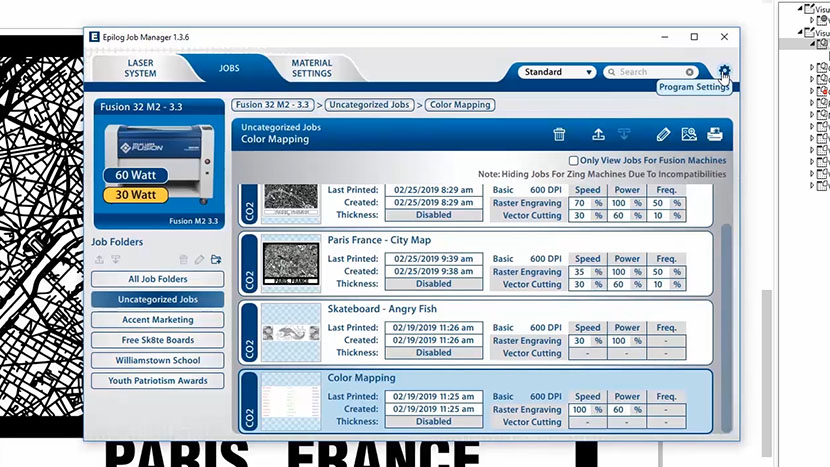Open the job preview magnifier icon

pyautogui.click(x=688, y=134)
